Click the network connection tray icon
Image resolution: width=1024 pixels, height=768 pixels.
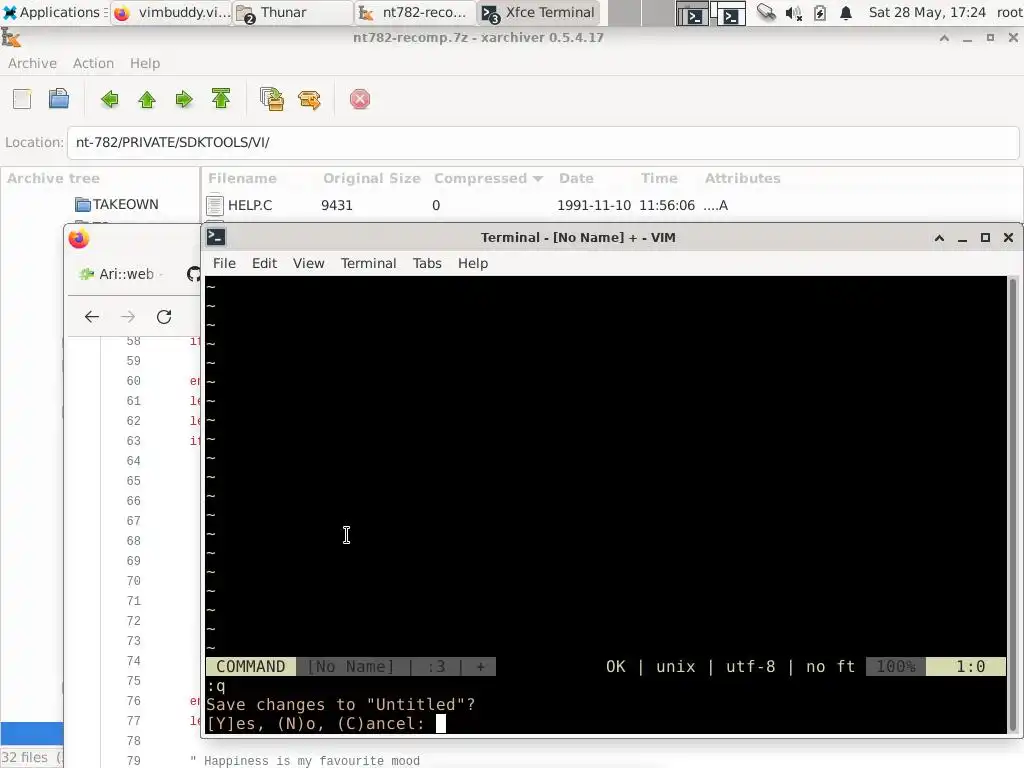[x=766, y=12]
